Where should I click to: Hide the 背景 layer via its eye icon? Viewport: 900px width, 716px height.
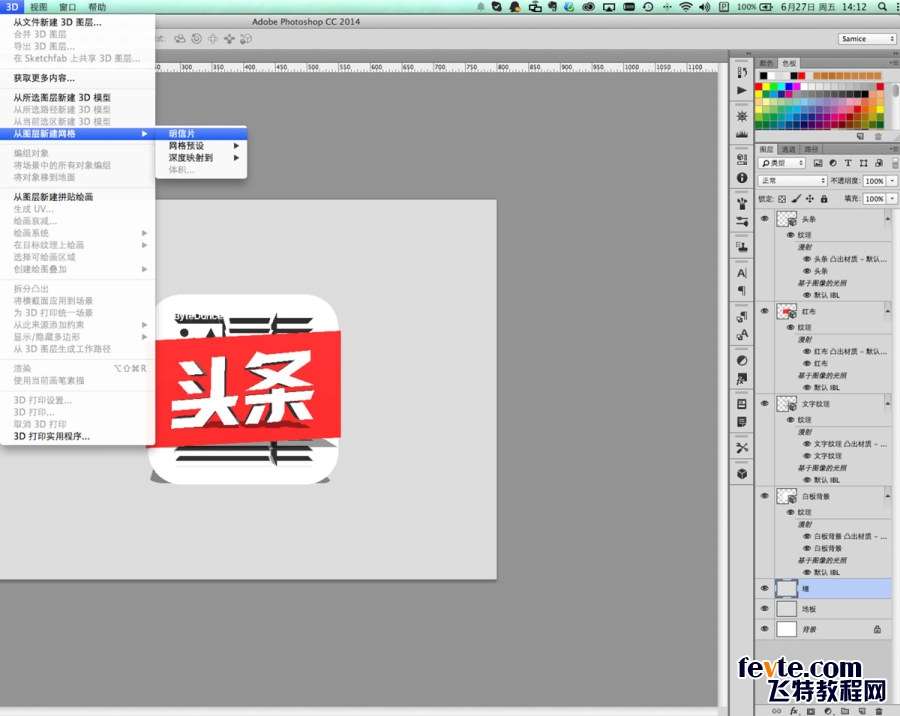point(765,629)
